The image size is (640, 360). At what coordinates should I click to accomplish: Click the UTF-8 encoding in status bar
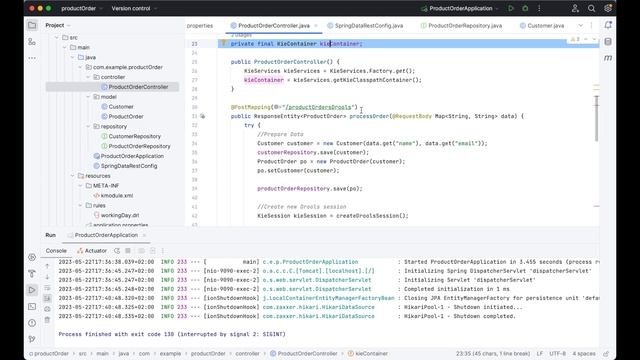[x=558, y=353]
